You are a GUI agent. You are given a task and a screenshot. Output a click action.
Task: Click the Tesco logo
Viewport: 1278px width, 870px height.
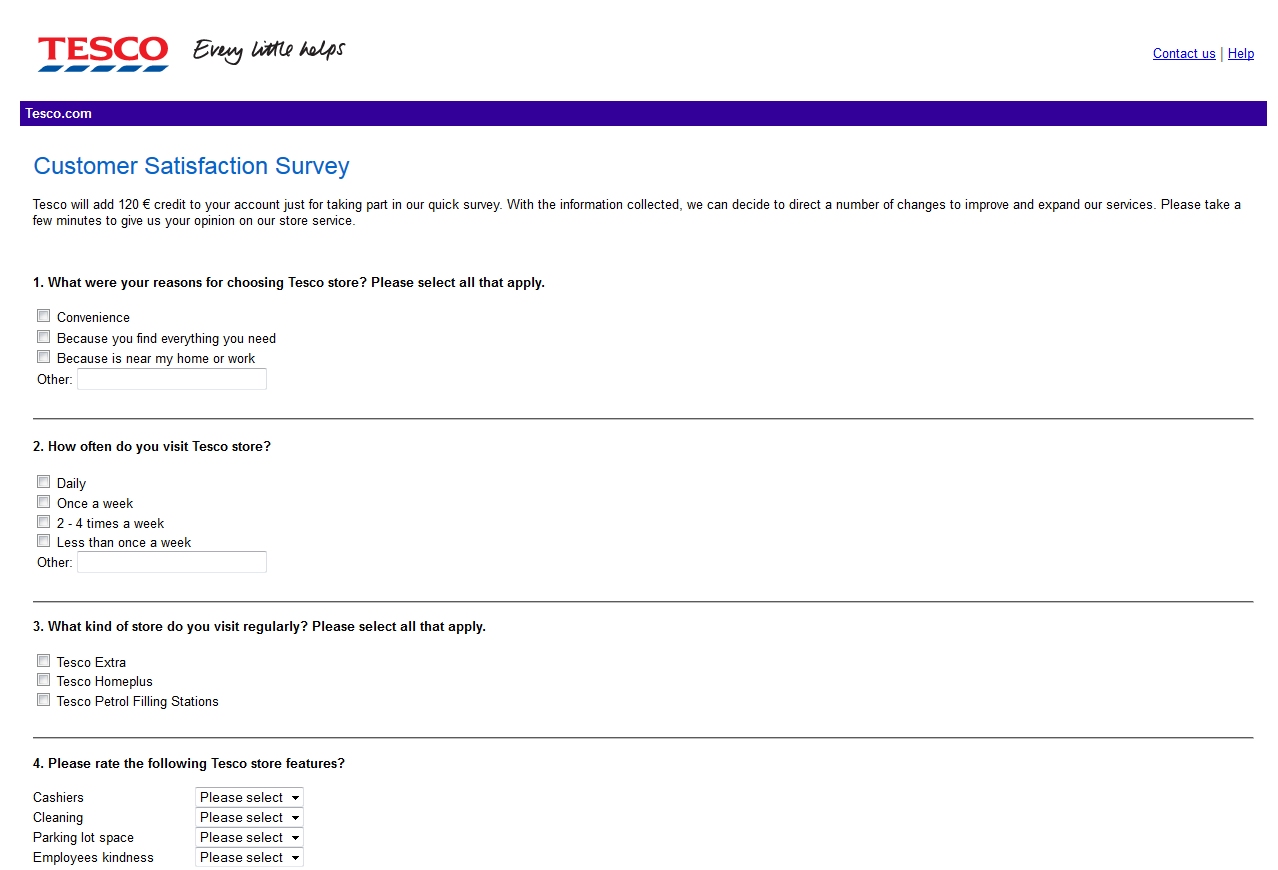coord(103,53)
